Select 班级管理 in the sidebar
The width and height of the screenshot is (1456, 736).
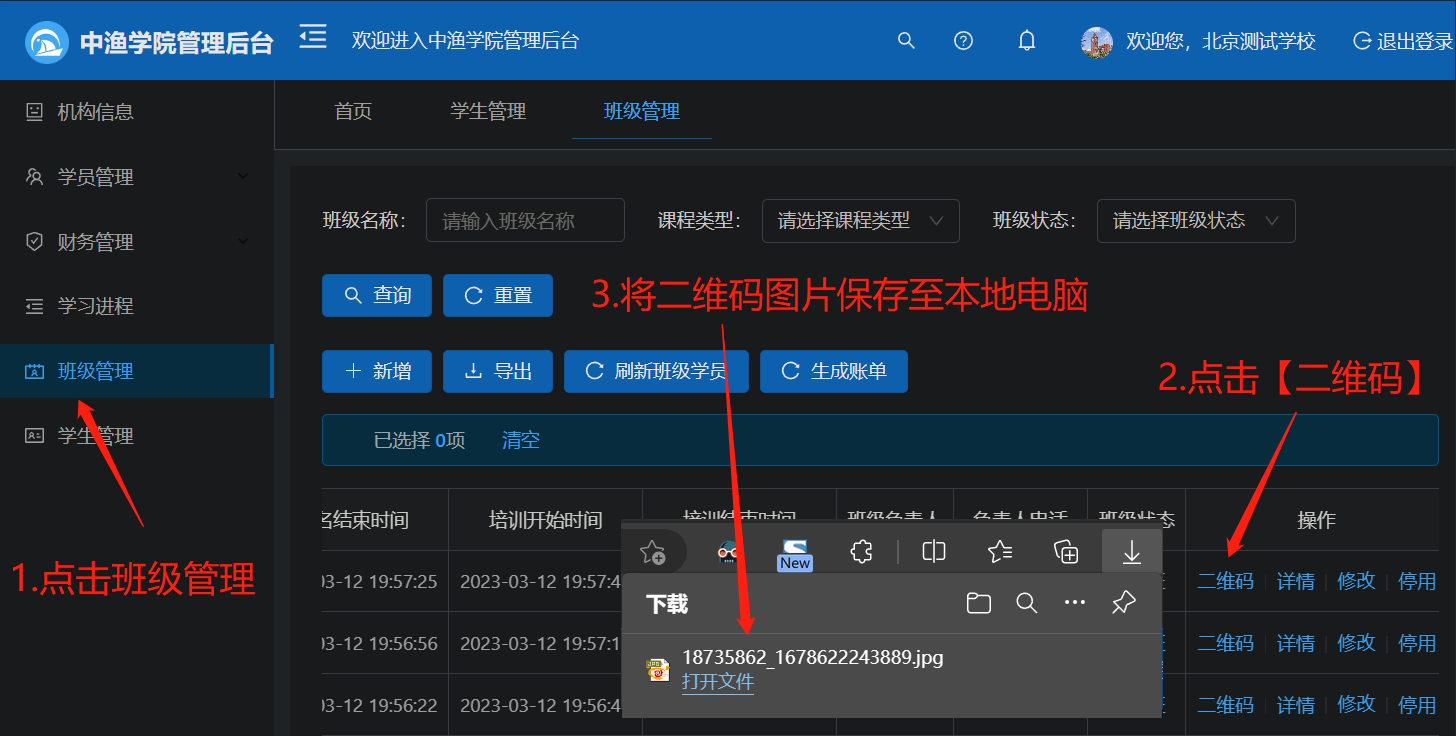pyautogui.click(x=137, y=371)
